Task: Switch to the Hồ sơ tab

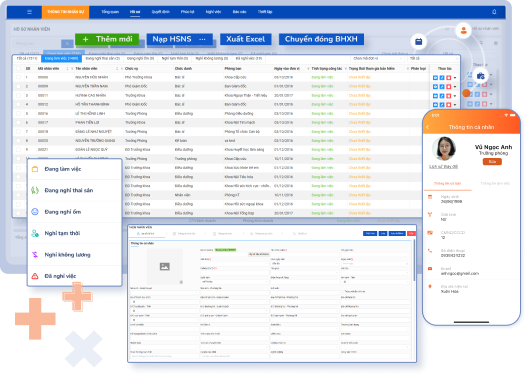Action: [135, 12]
